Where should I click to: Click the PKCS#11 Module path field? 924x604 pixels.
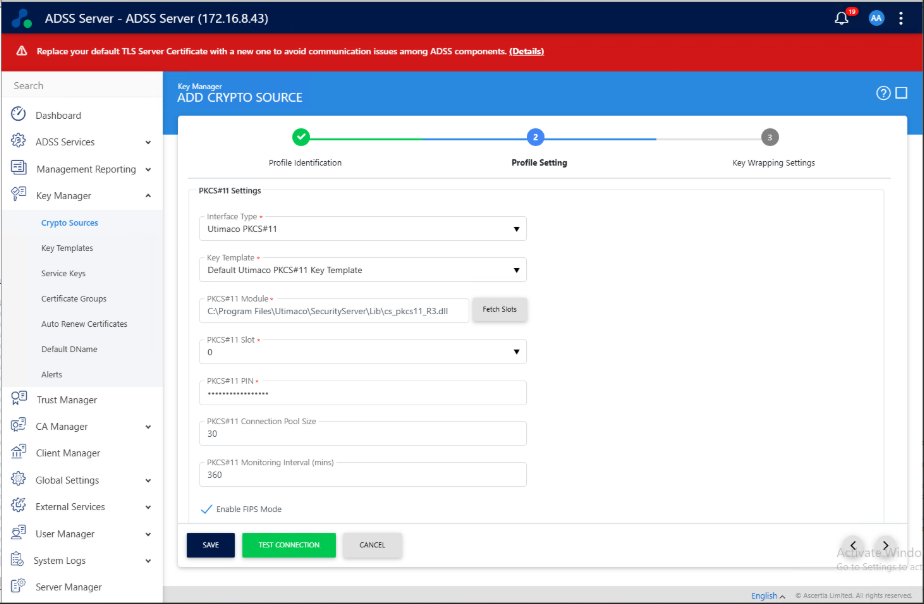coord(334,311)
